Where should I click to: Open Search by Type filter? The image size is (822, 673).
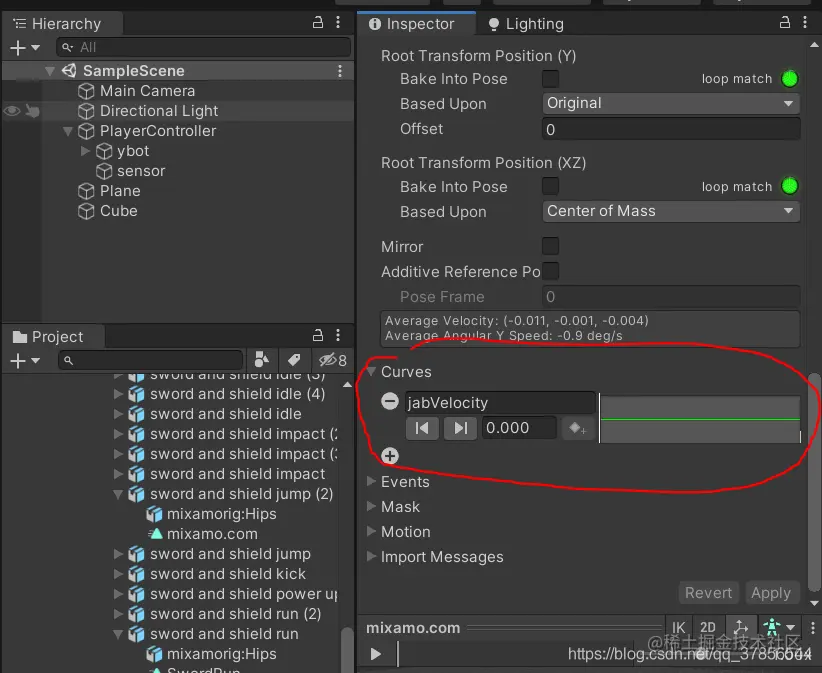[x=262, y=360]
